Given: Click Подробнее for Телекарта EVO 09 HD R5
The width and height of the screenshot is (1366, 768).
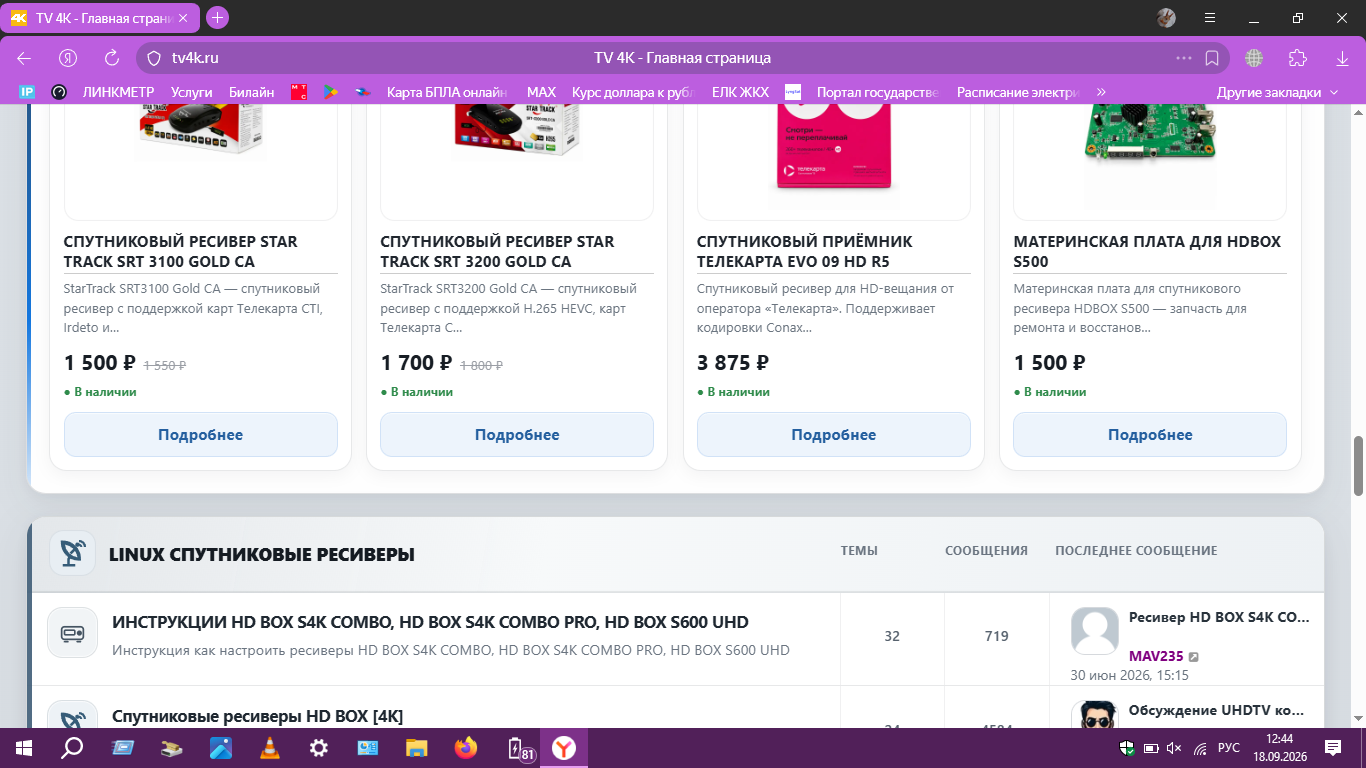Looking at the screenshot, I should coord(834,435).
